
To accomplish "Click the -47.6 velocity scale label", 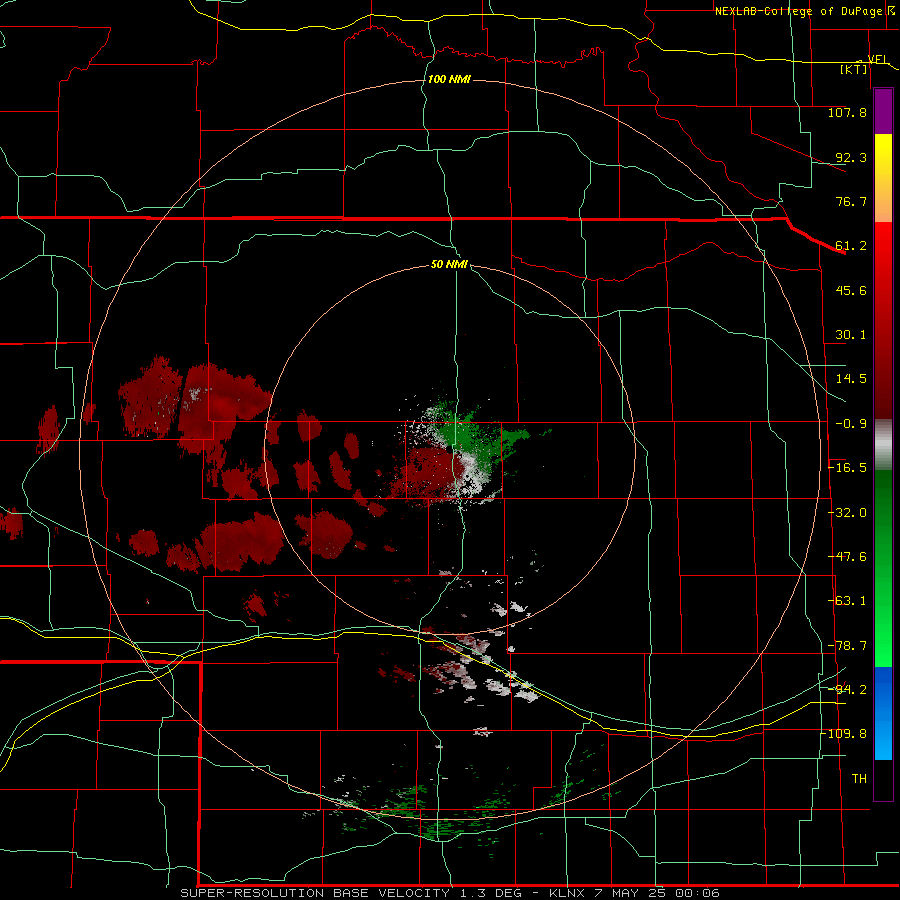I will coord(847,557).
